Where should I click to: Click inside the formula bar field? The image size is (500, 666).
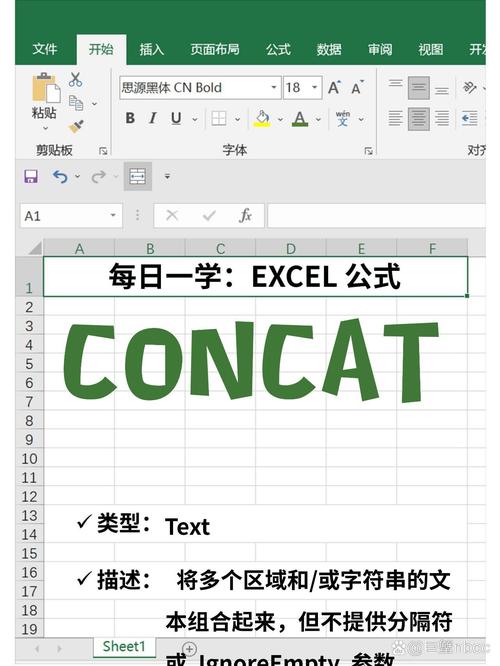coord(376,216)
